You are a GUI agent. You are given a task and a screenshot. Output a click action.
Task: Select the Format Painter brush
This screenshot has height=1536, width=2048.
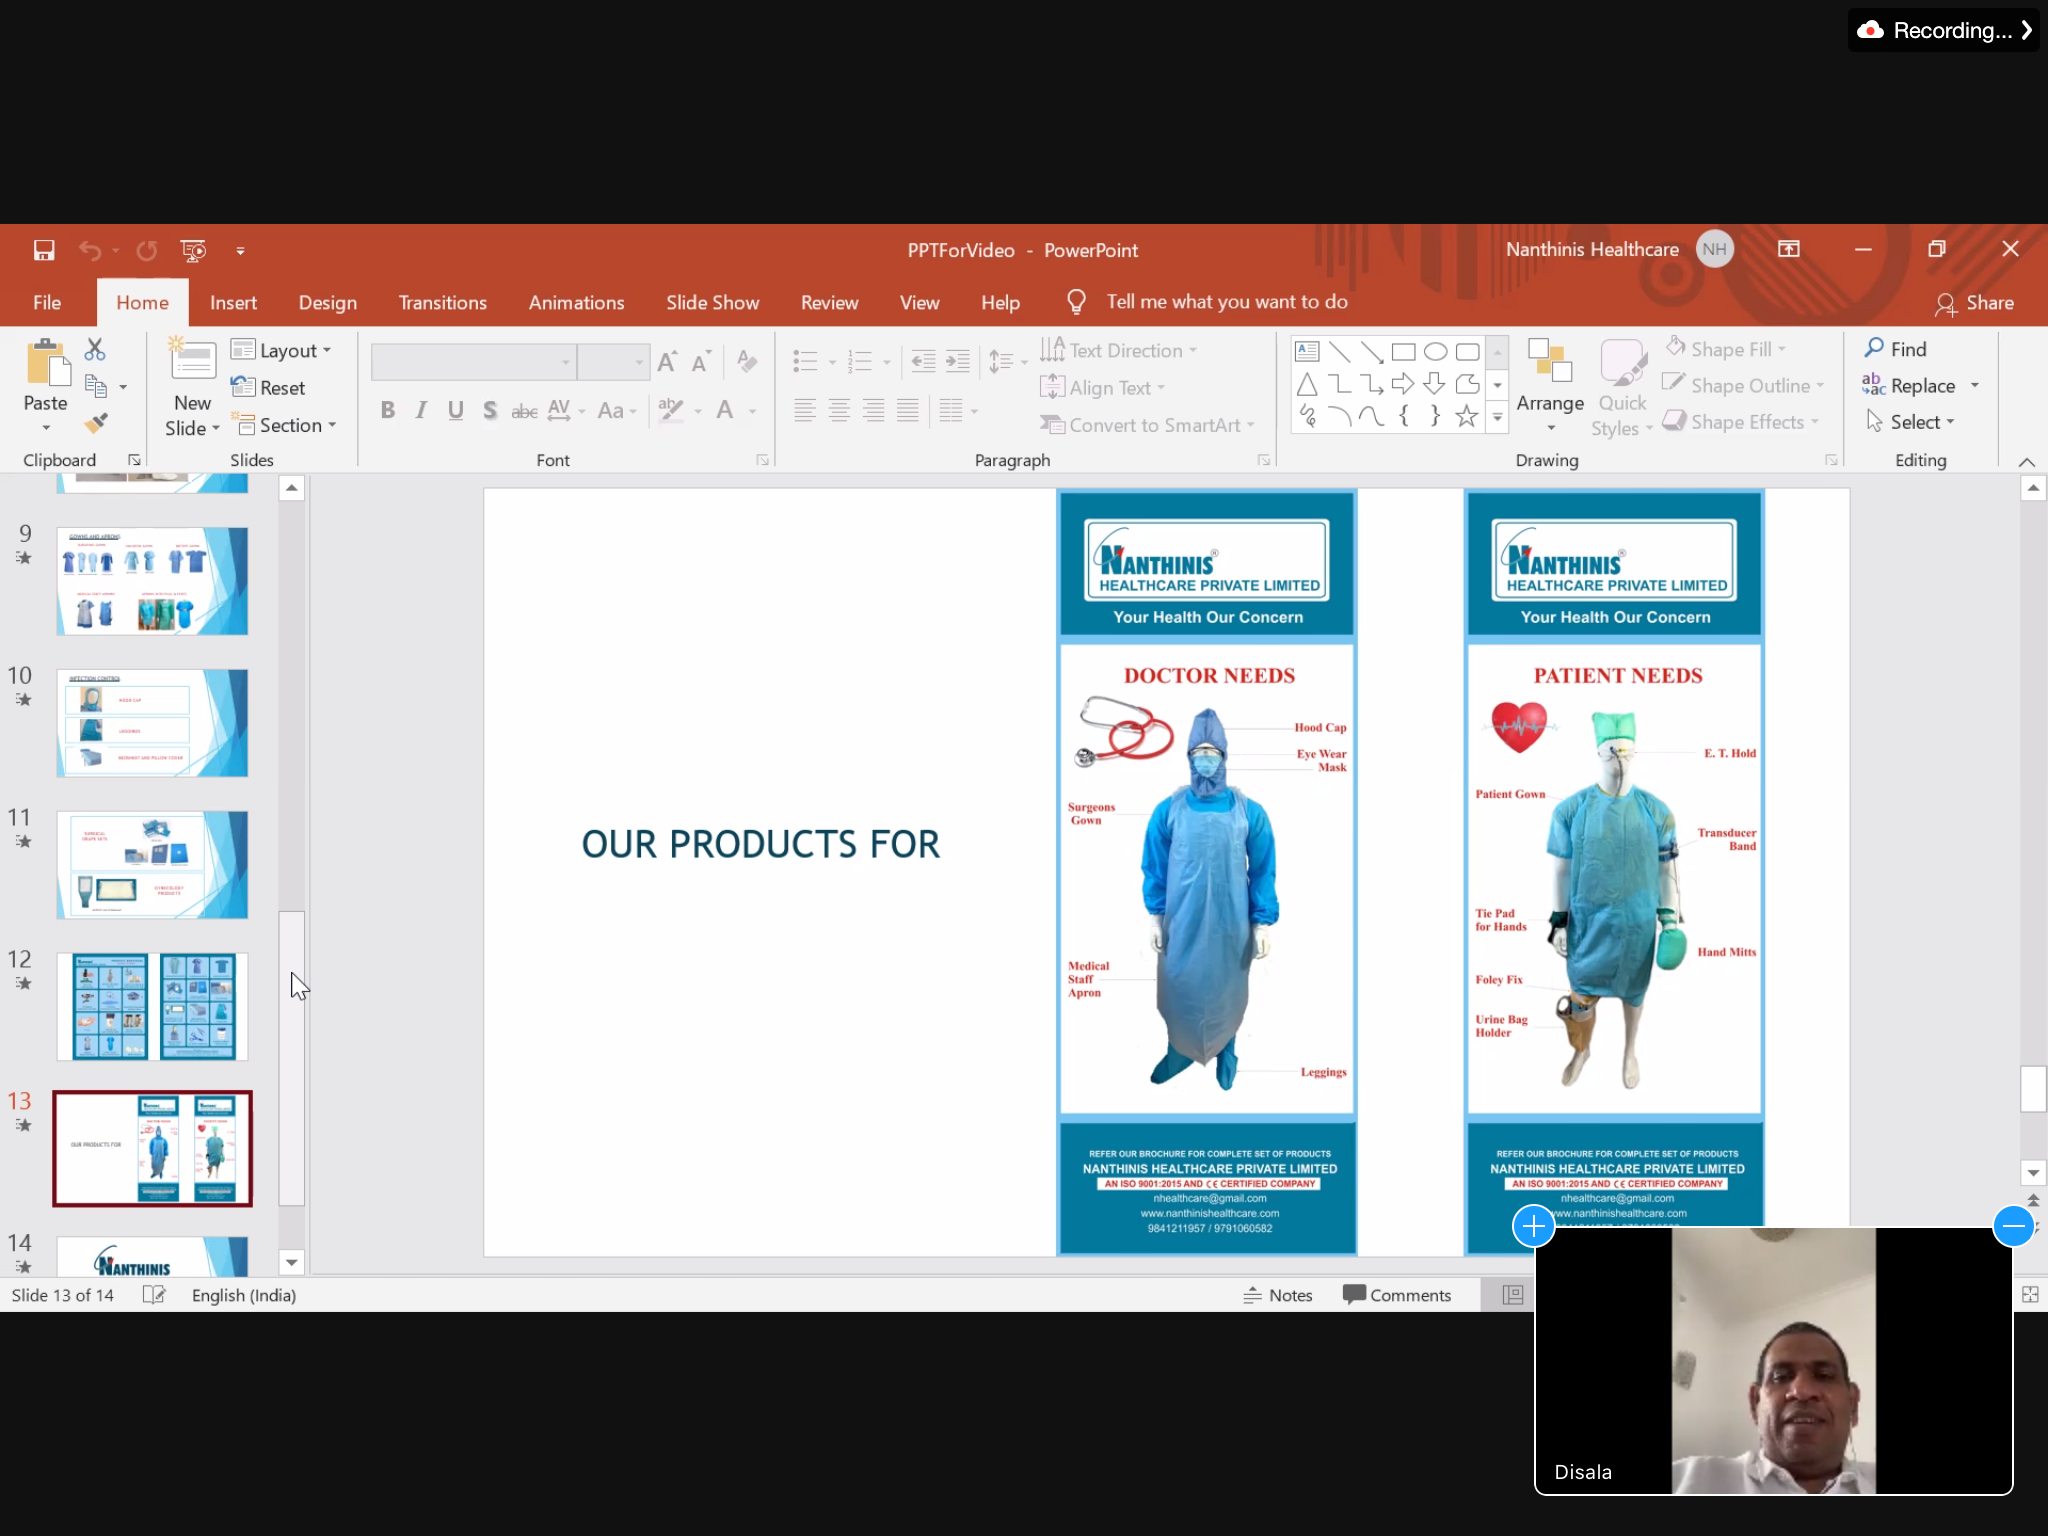[x=95, y=423]
